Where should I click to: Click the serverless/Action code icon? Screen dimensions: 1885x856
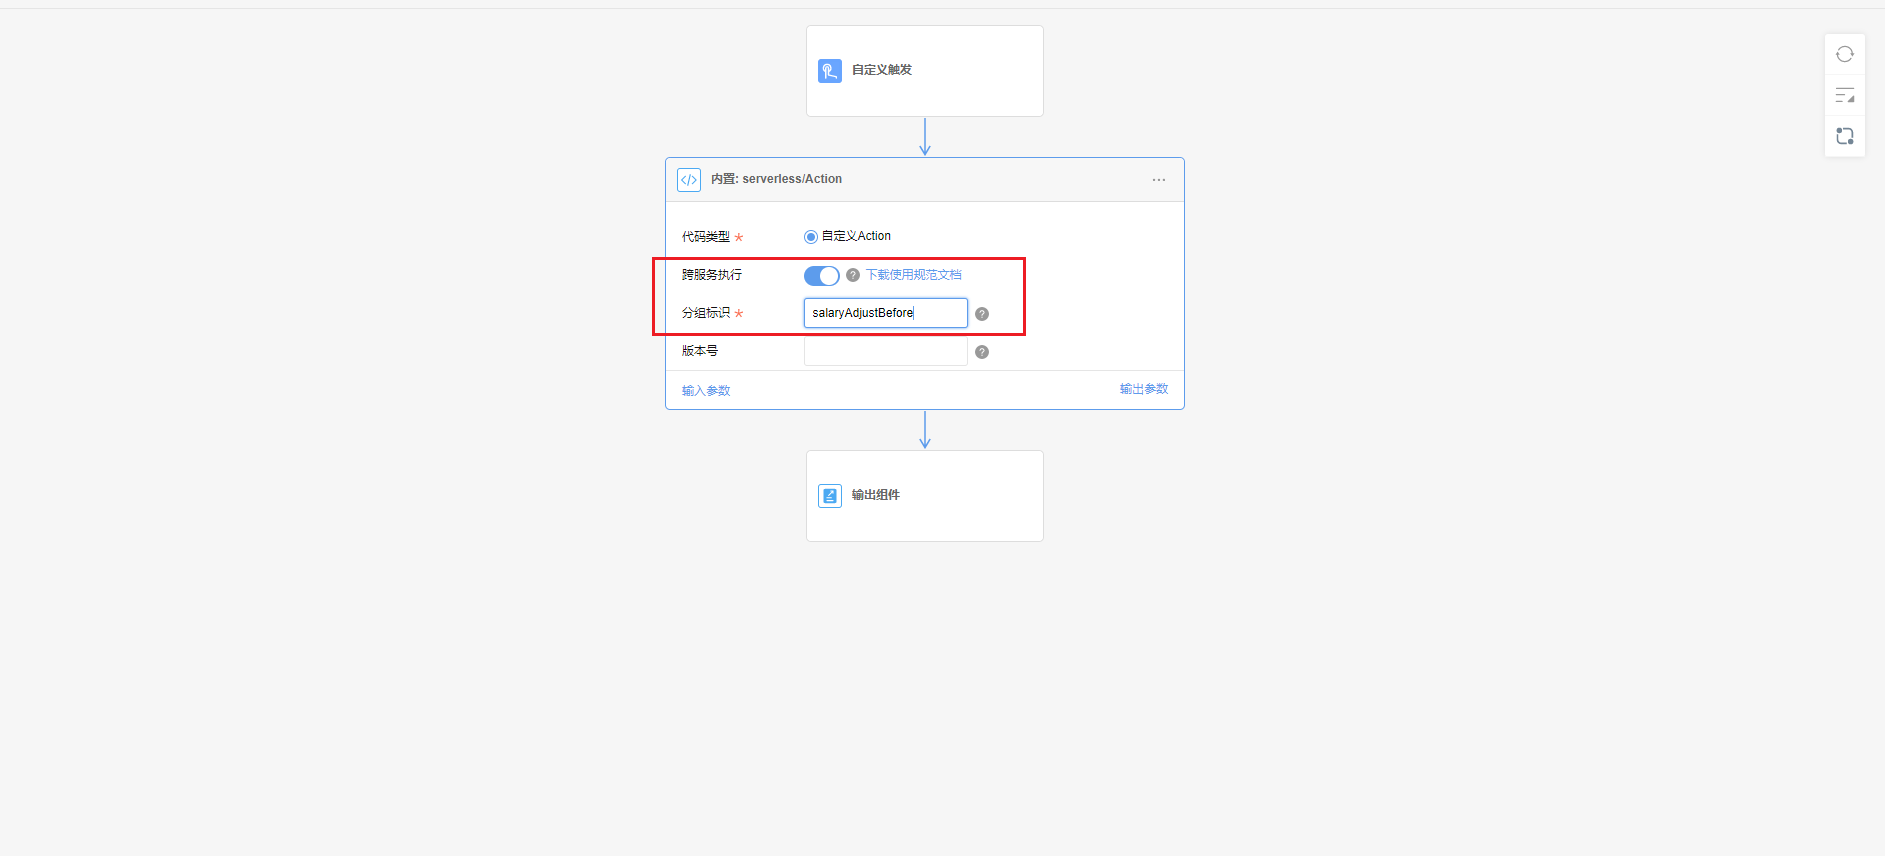click(689, 180)
